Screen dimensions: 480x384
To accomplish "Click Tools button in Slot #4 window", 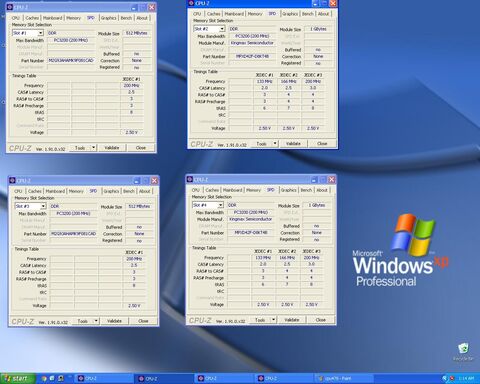I will (260, 320).
